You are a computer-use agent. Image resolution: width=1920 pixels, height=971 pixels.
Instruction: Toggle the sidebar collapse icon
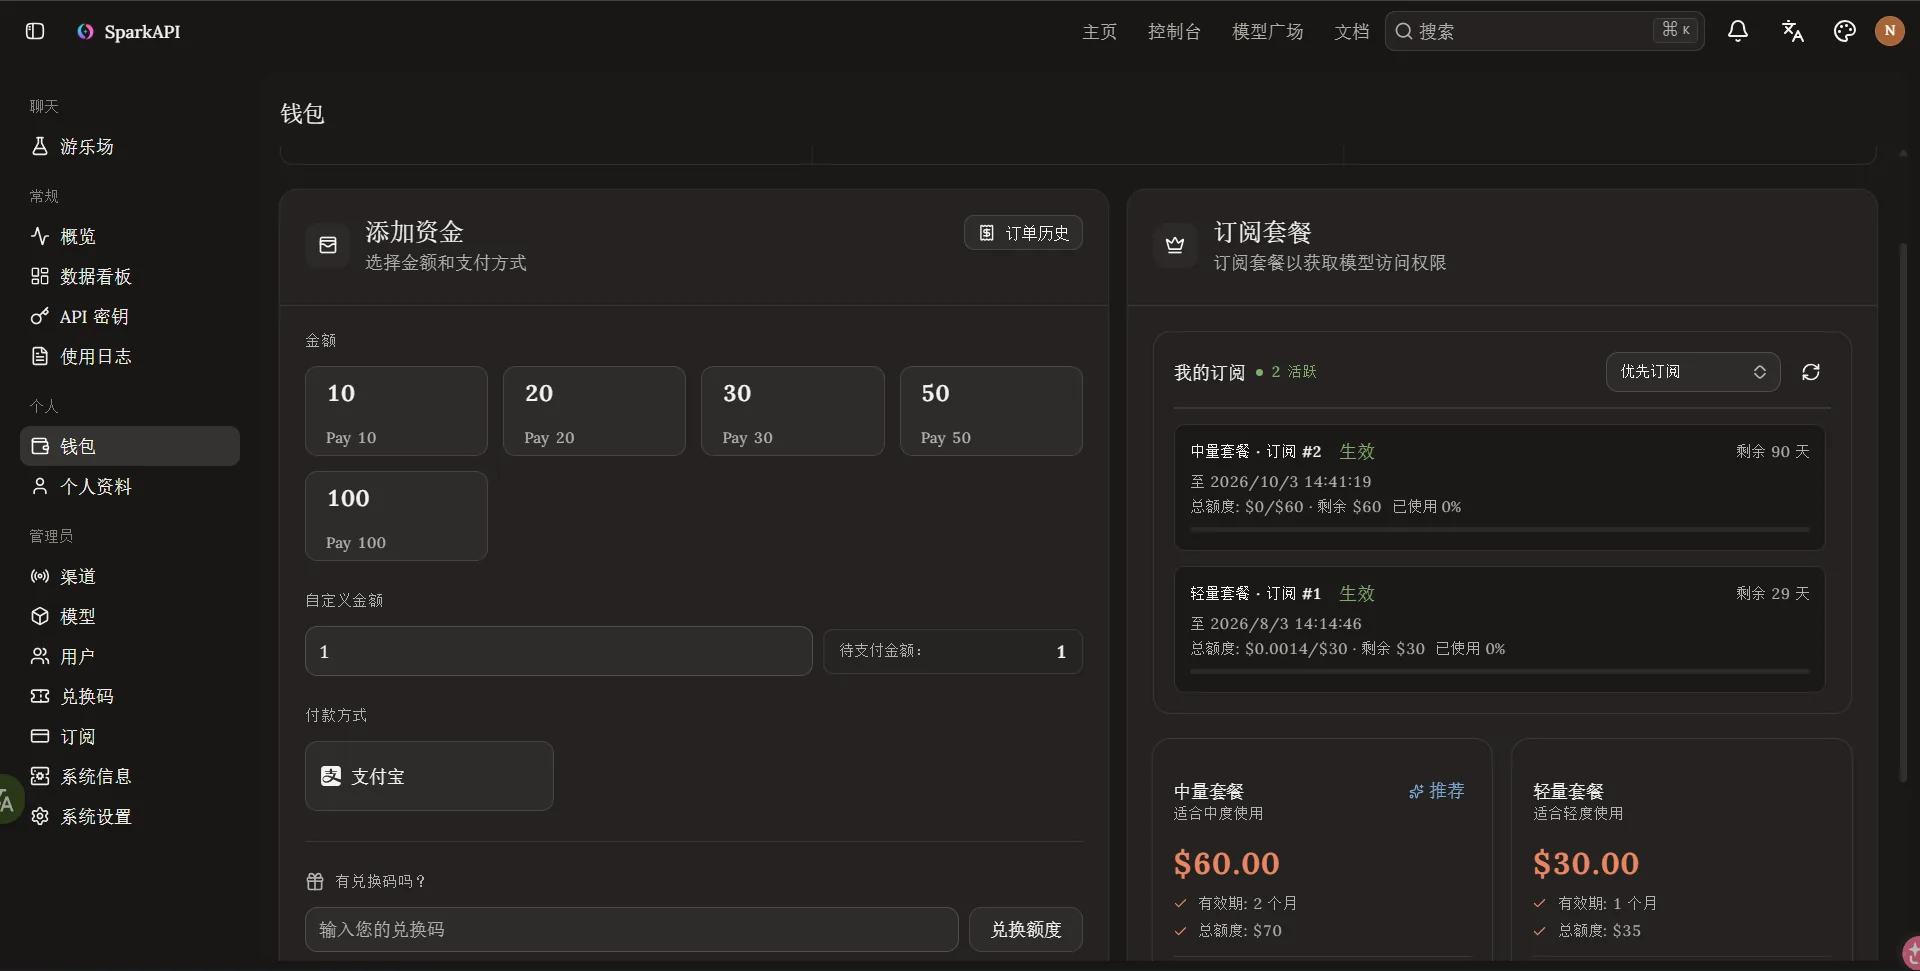click(35, 31)
